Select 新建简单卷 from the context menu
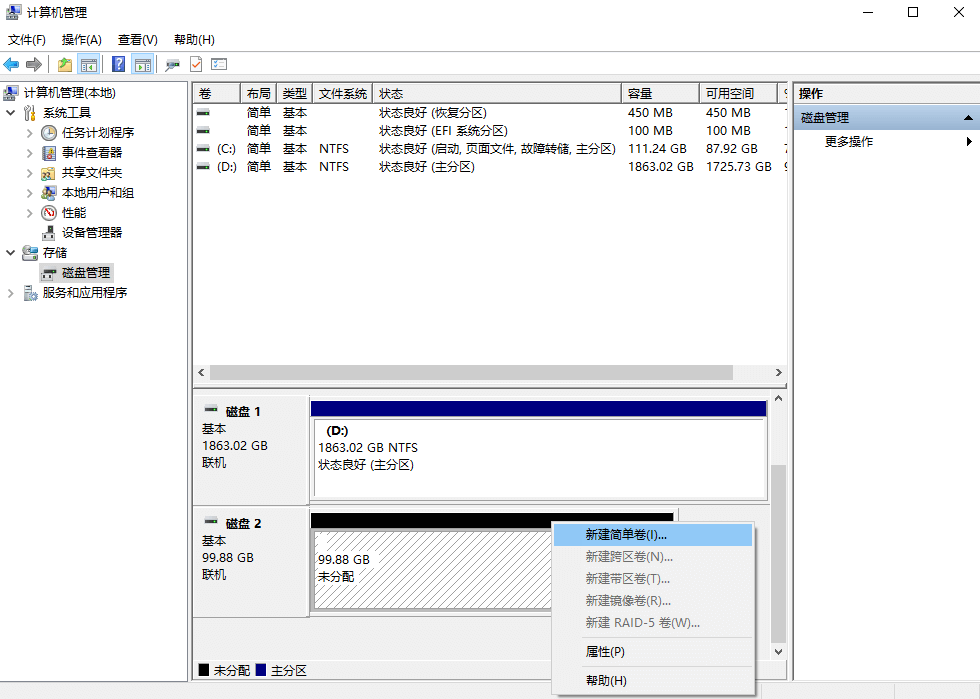This screenshot has width=980, height=699. [x=627, y=534]
